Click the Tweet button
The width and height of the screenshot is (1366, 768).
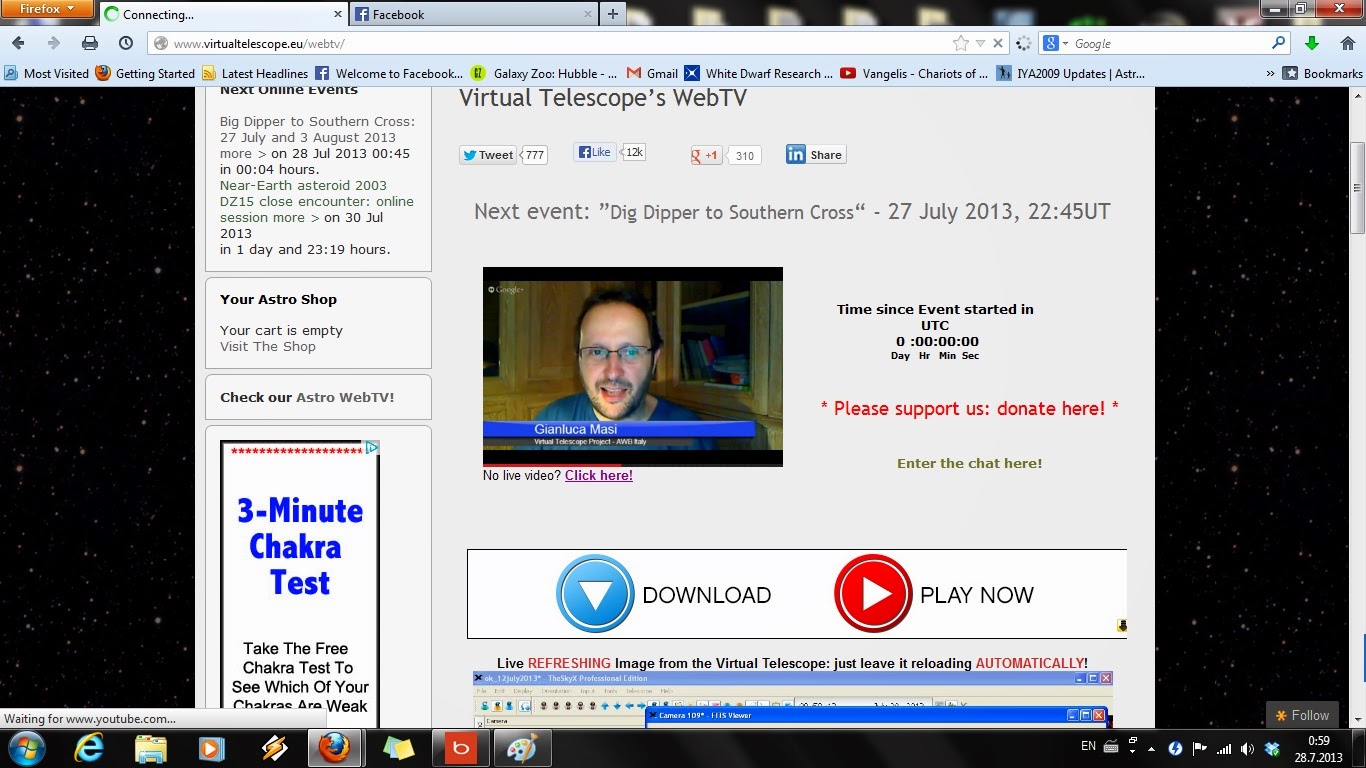[488, 155]
